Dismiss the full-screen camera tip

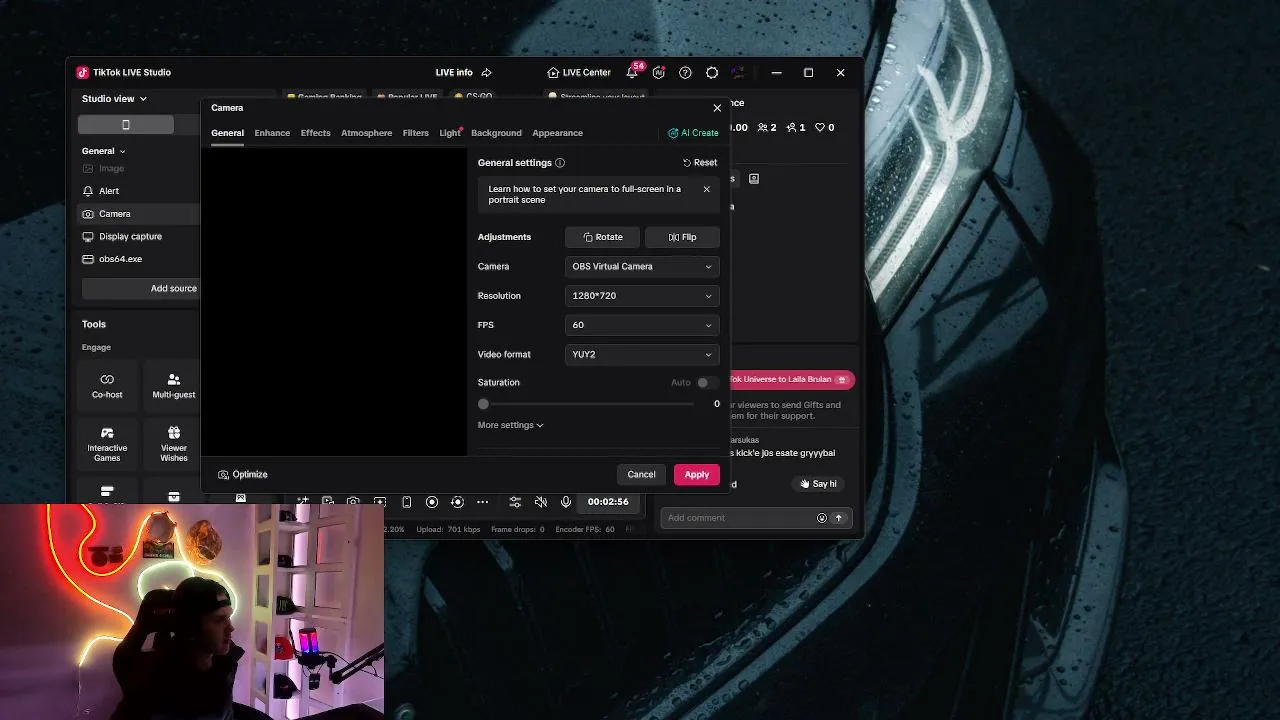point(706,189)
